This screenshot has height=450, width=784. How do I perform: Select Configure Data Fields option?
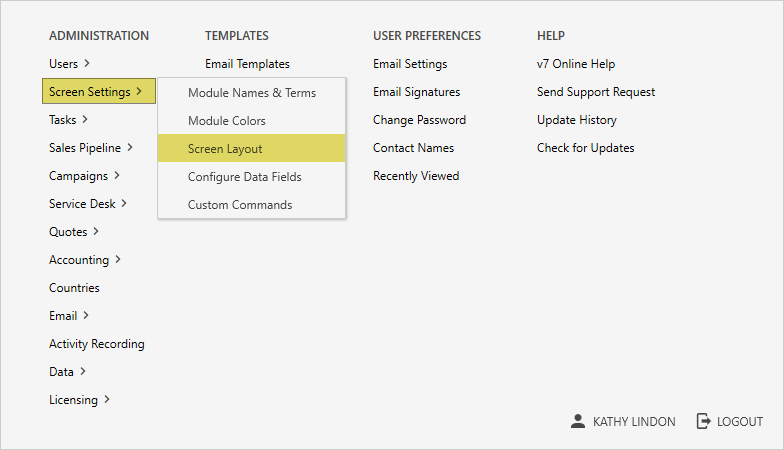tap(245, 177)
